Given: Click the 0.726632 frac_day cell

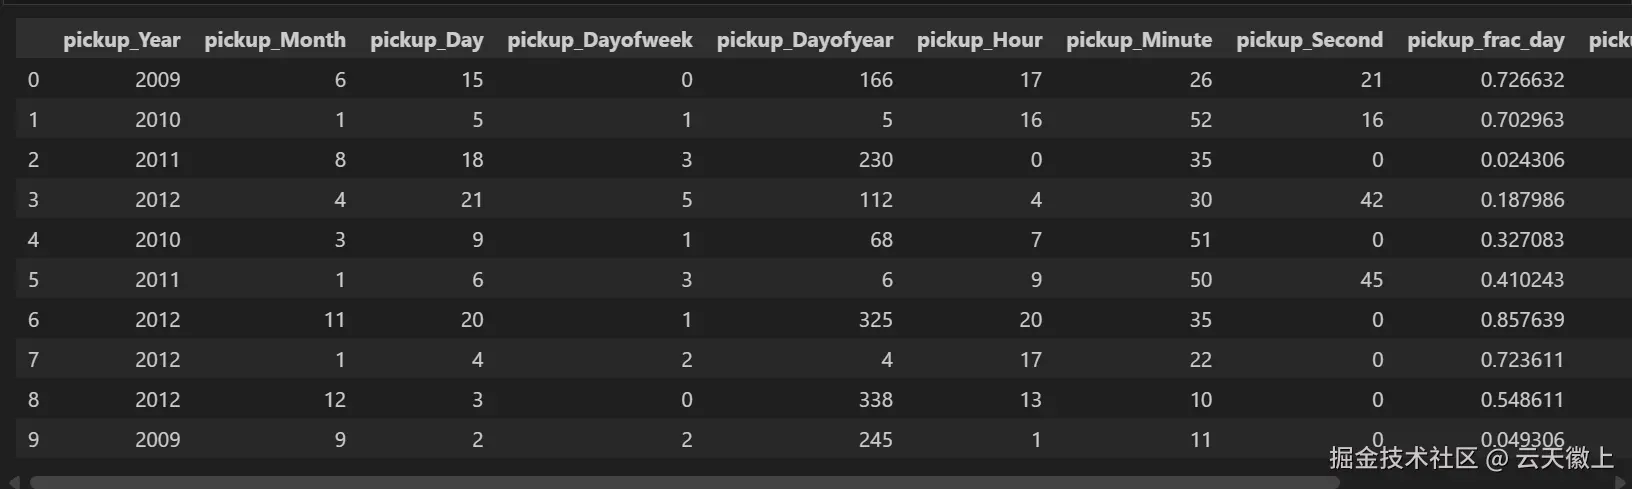Looking at the screenshot, I should pos(1522,80).
